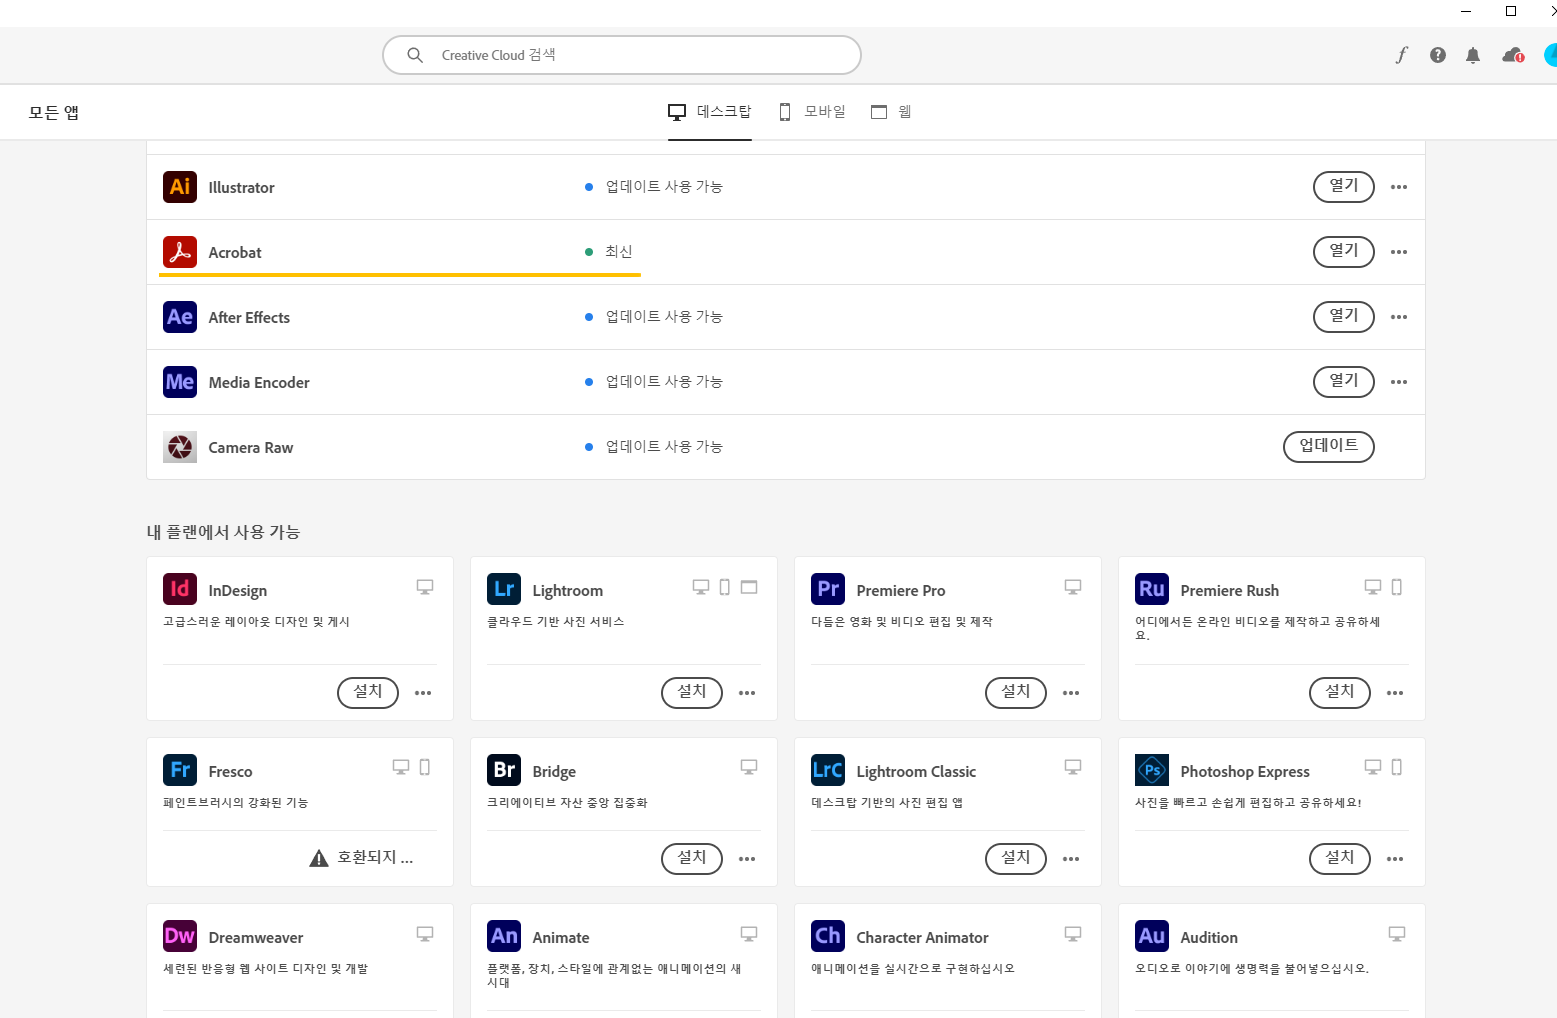Screen dimensions: 1557x1018
Task: Click the Fresco incompatible warning icon
Action: (319, 858)
